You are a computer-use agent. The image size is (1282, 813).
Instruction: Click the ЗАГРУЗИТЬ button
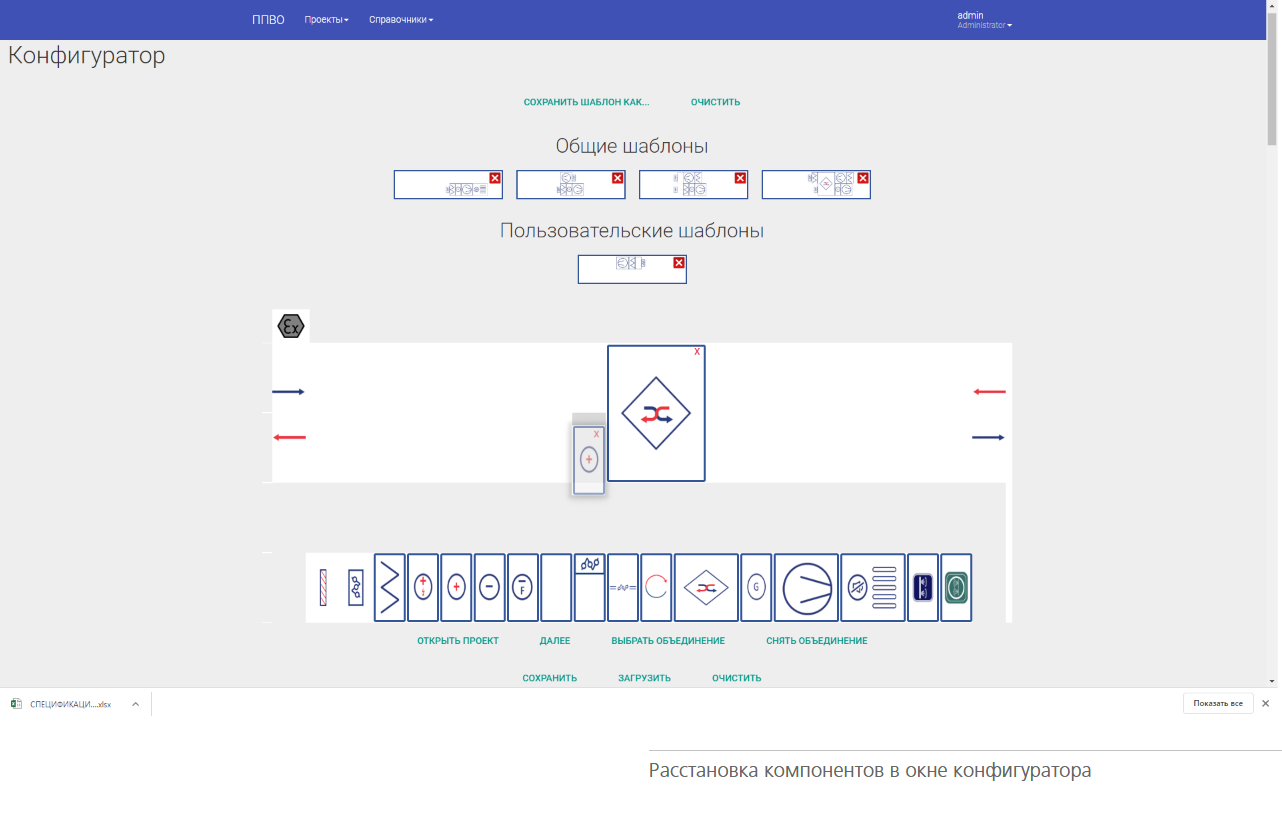(x=645, y=678)
